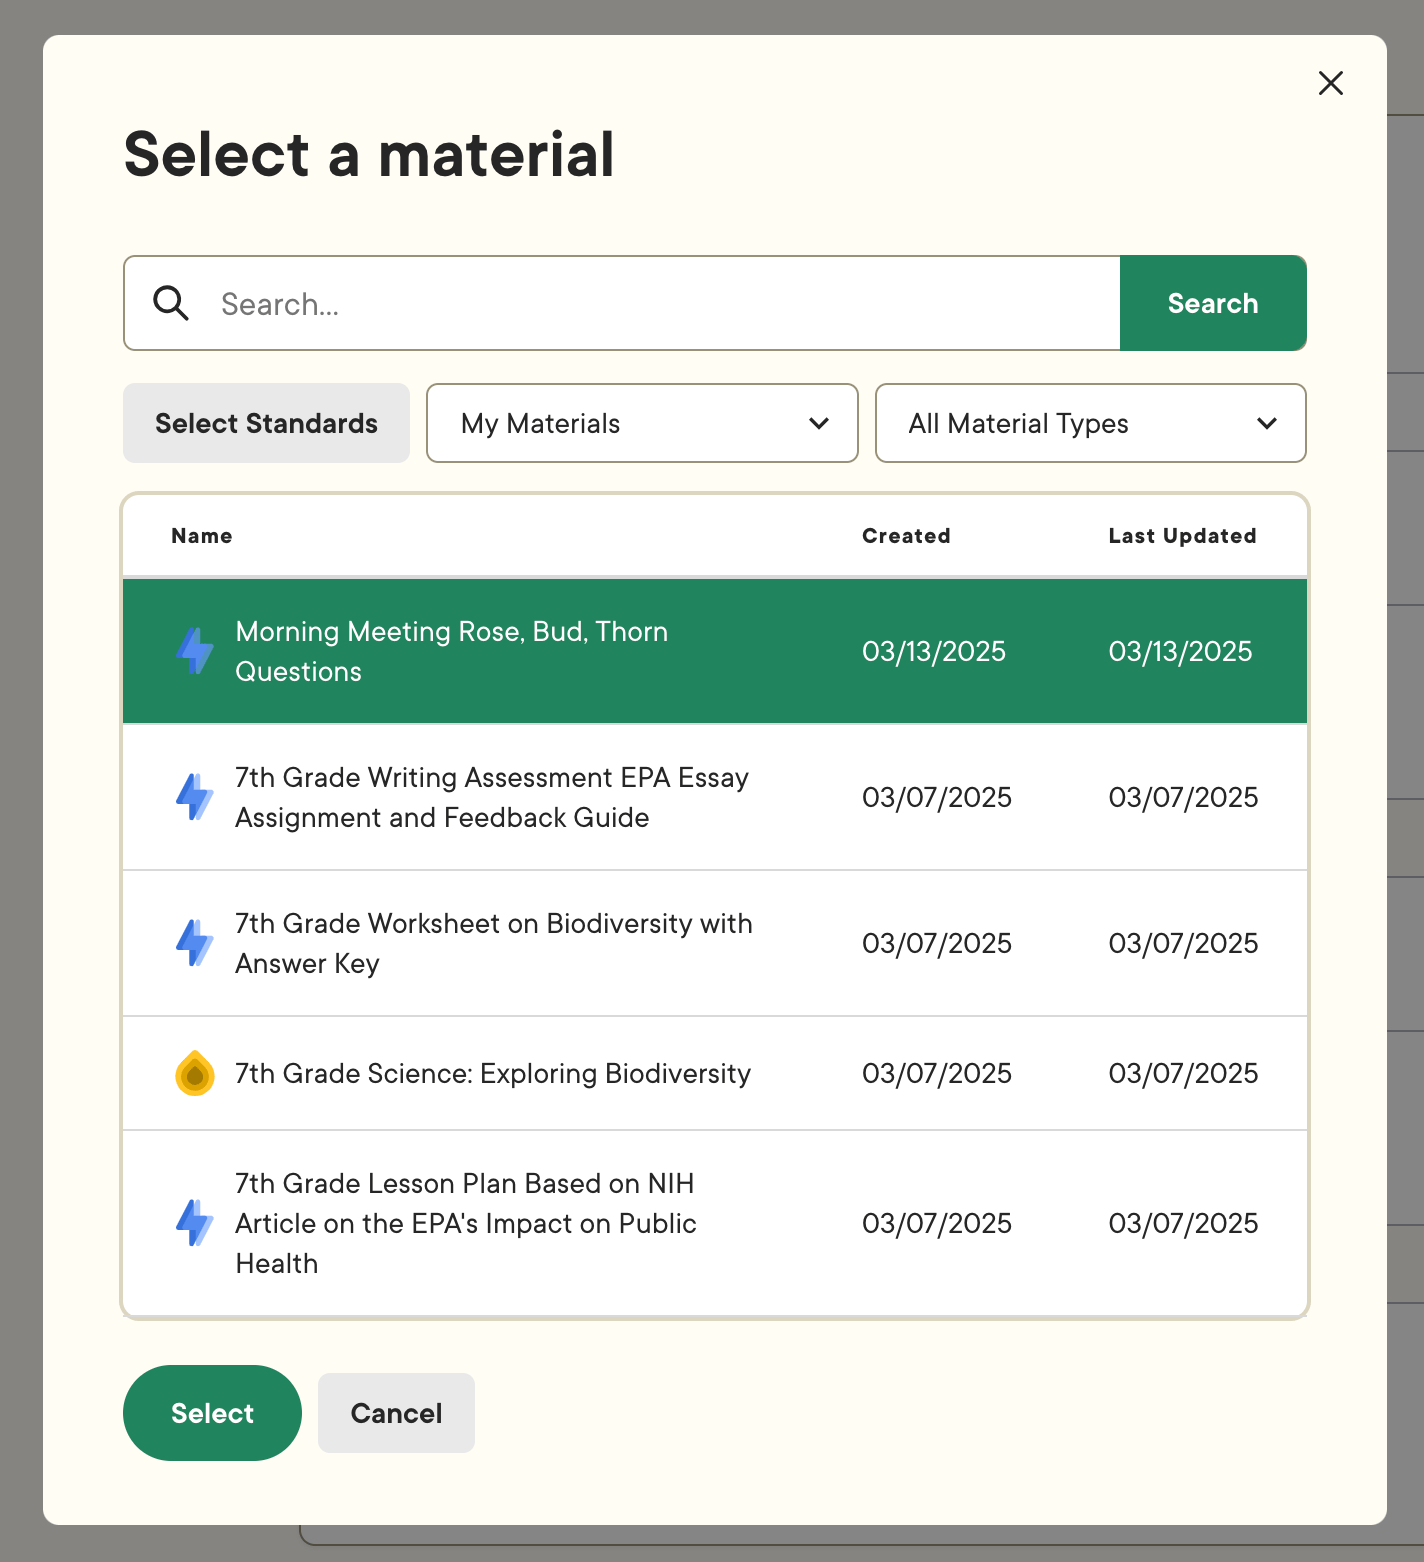Click lightning icon beside NIH Lesson Plan

pyautogui.click(x=195, y=1223)
